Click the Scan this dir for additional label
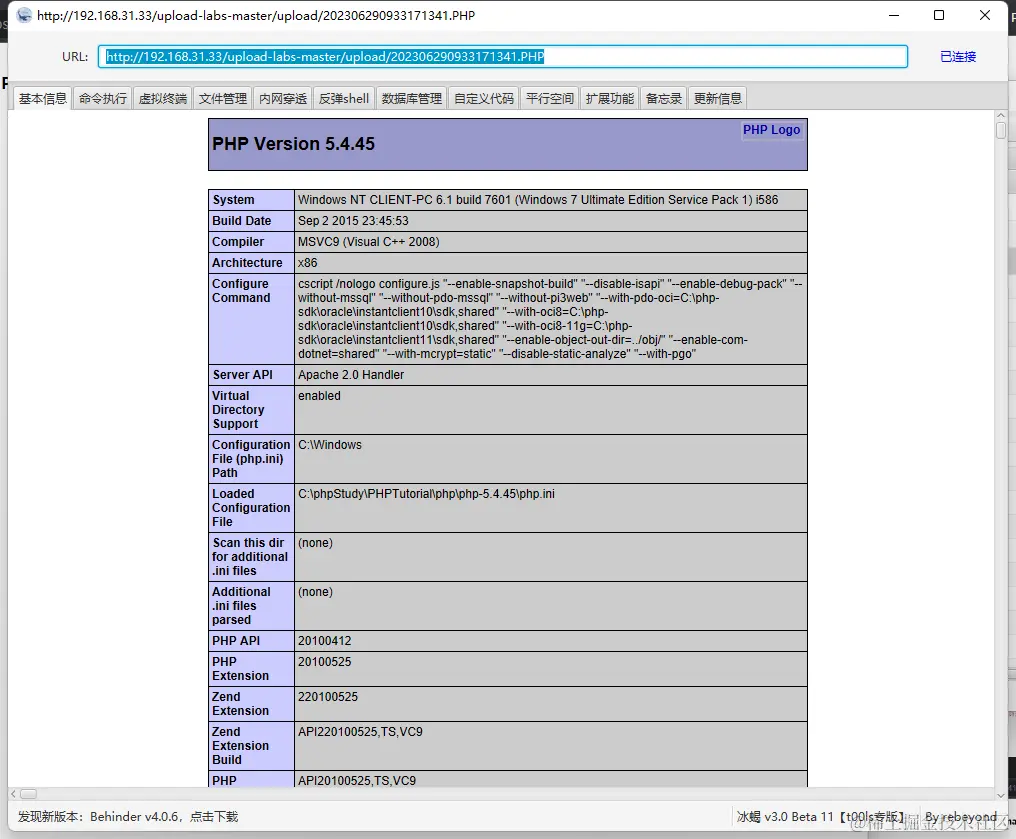This screenshot has height=839, width=1016. [x=249, y=557]
